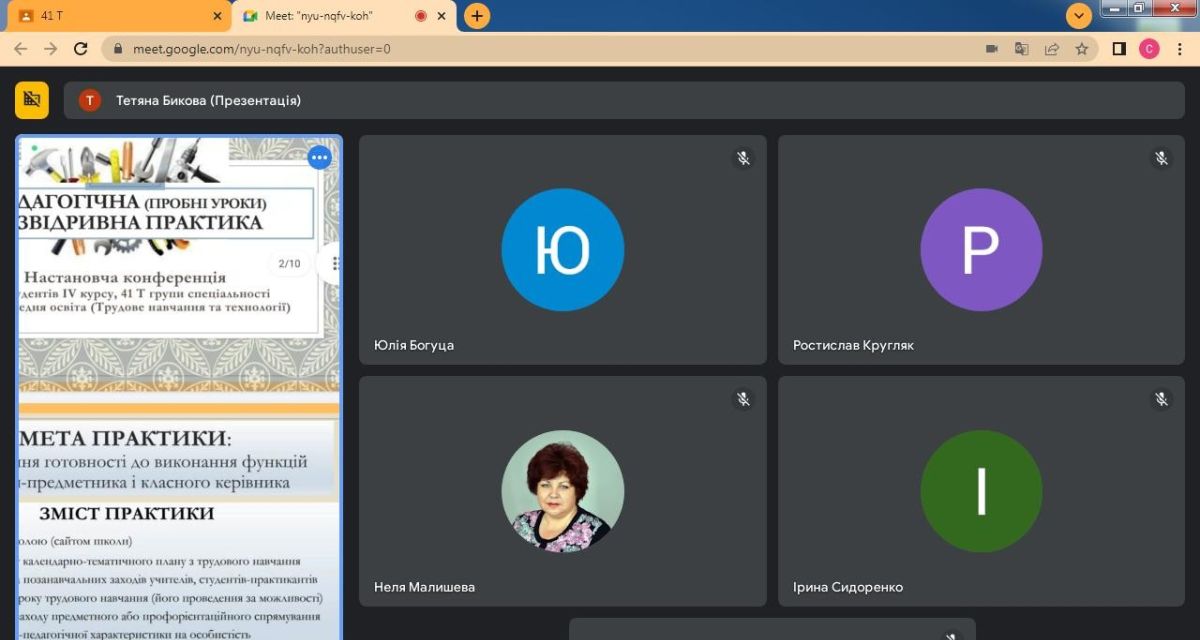Reload the Meet page
This screenshot has height=640, width=1200.
click(x=81, y=49)
